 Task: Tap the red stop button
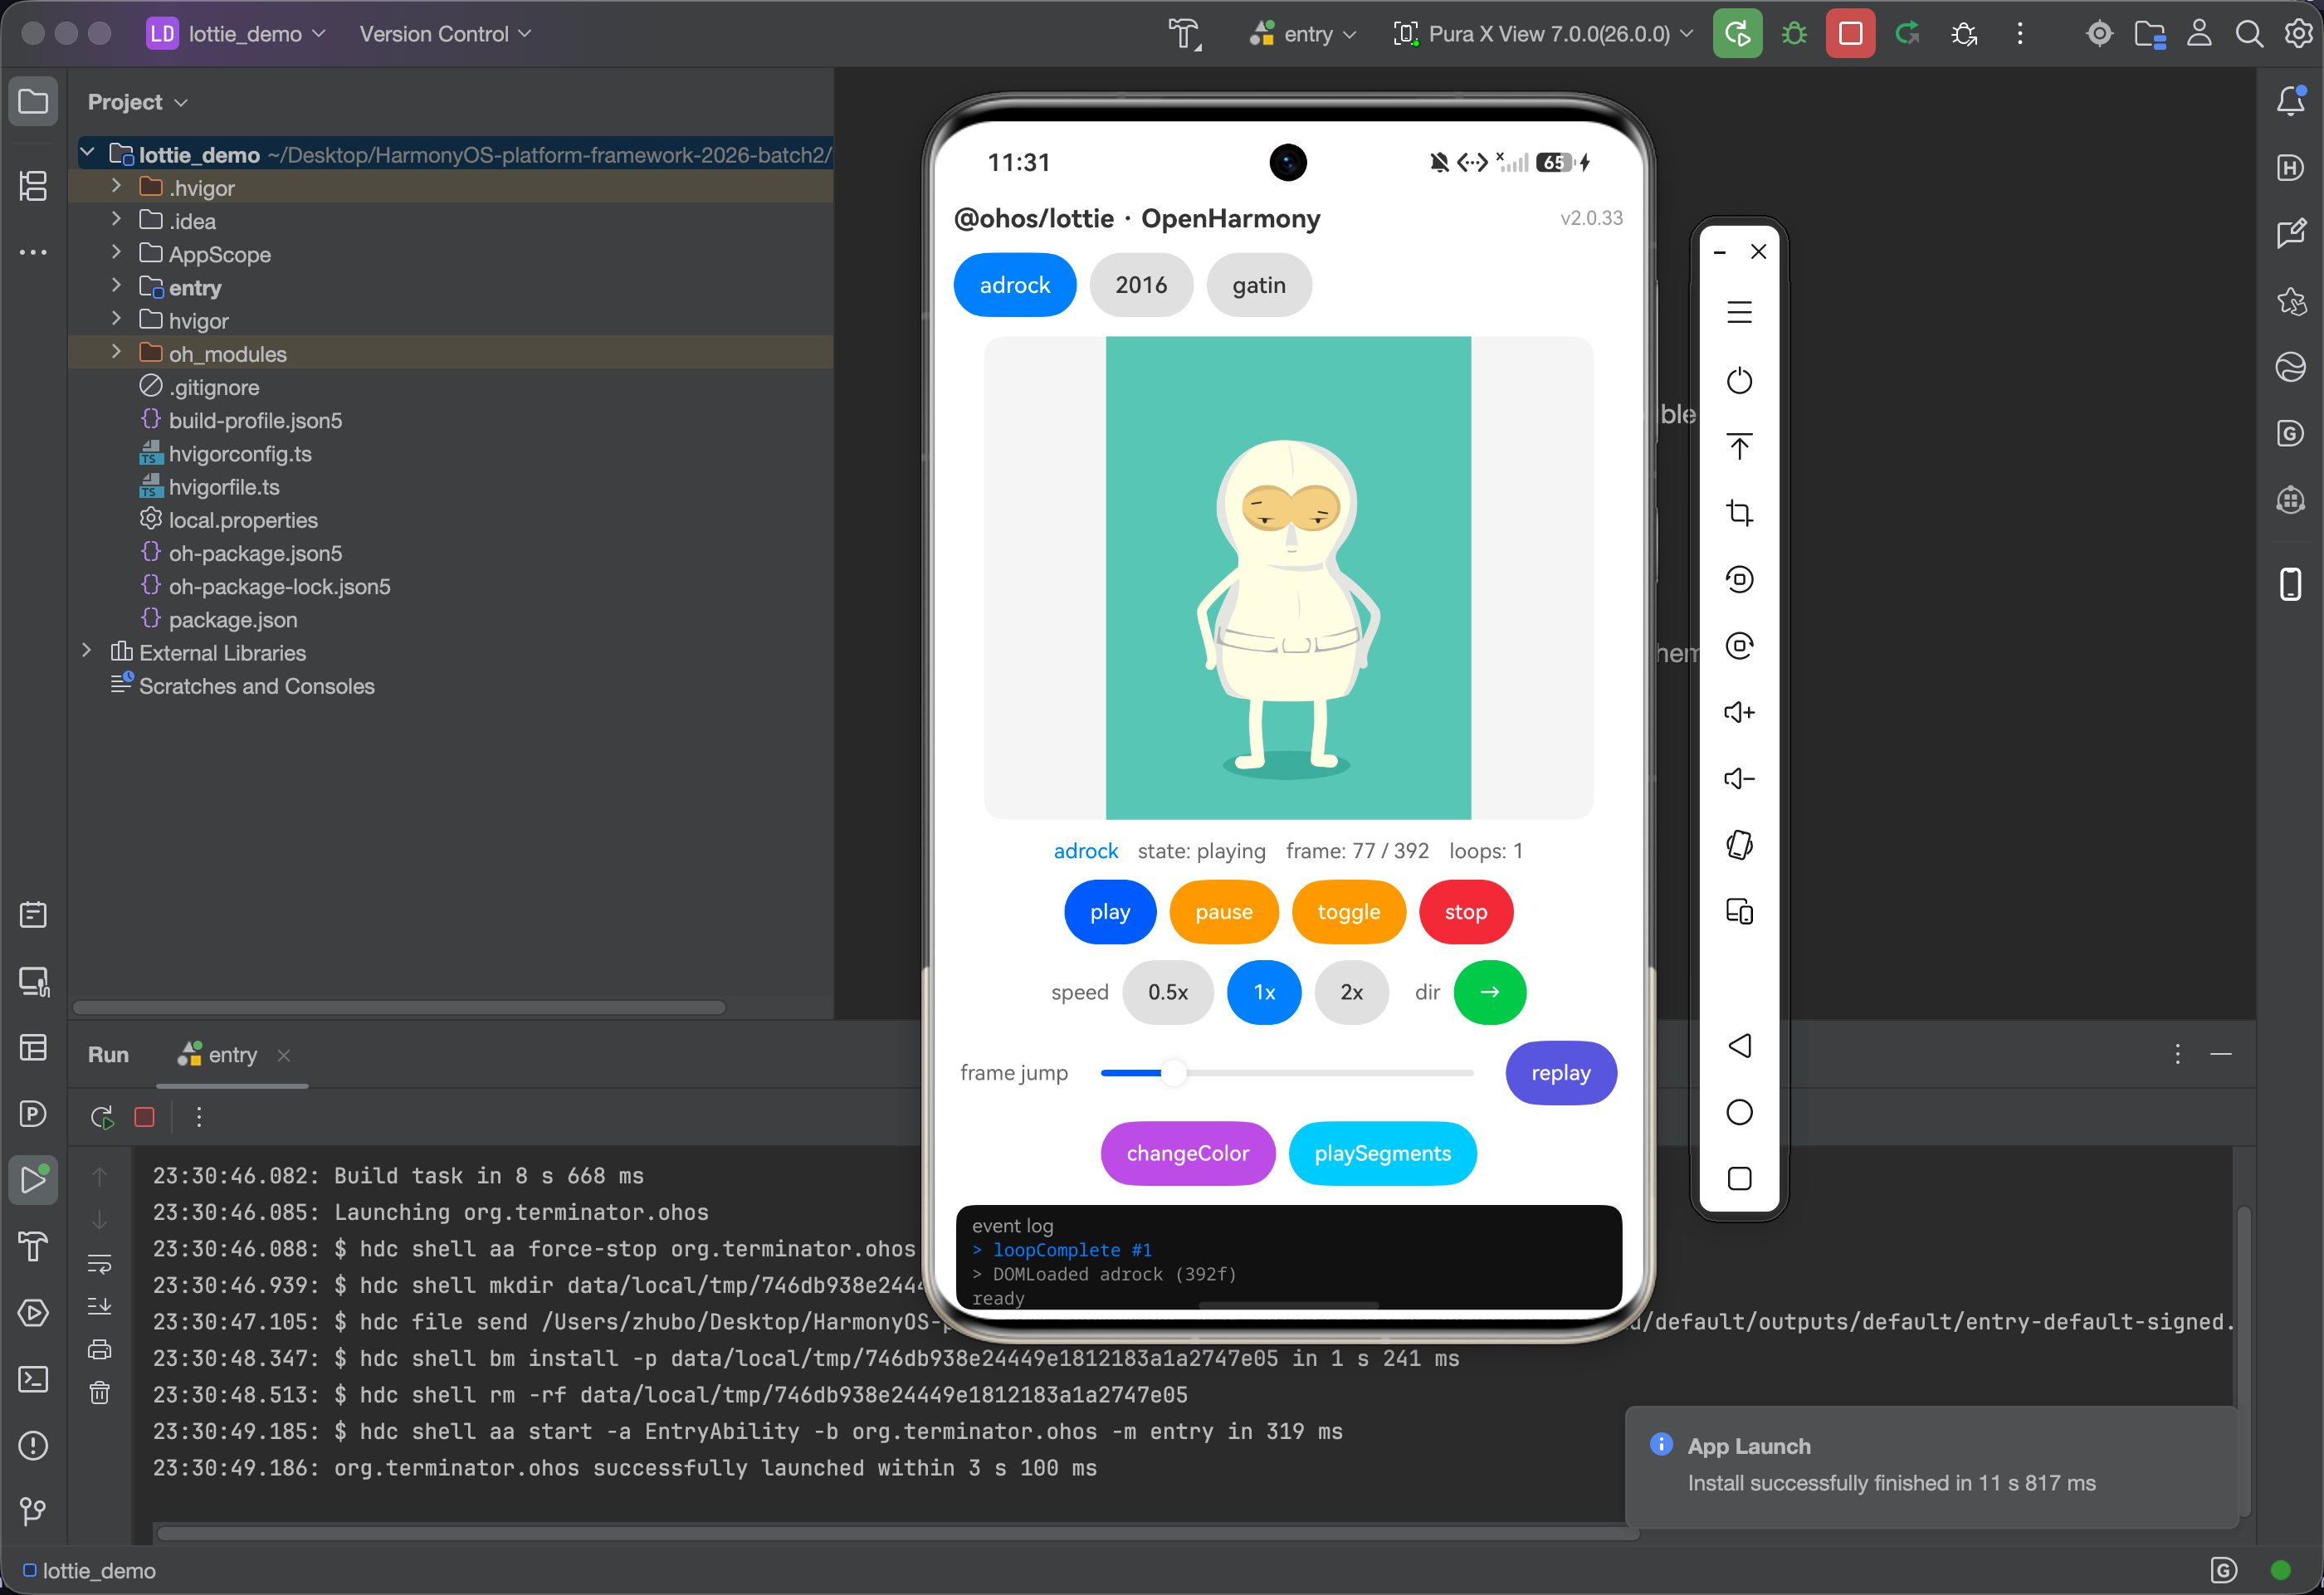point(1465,911)
